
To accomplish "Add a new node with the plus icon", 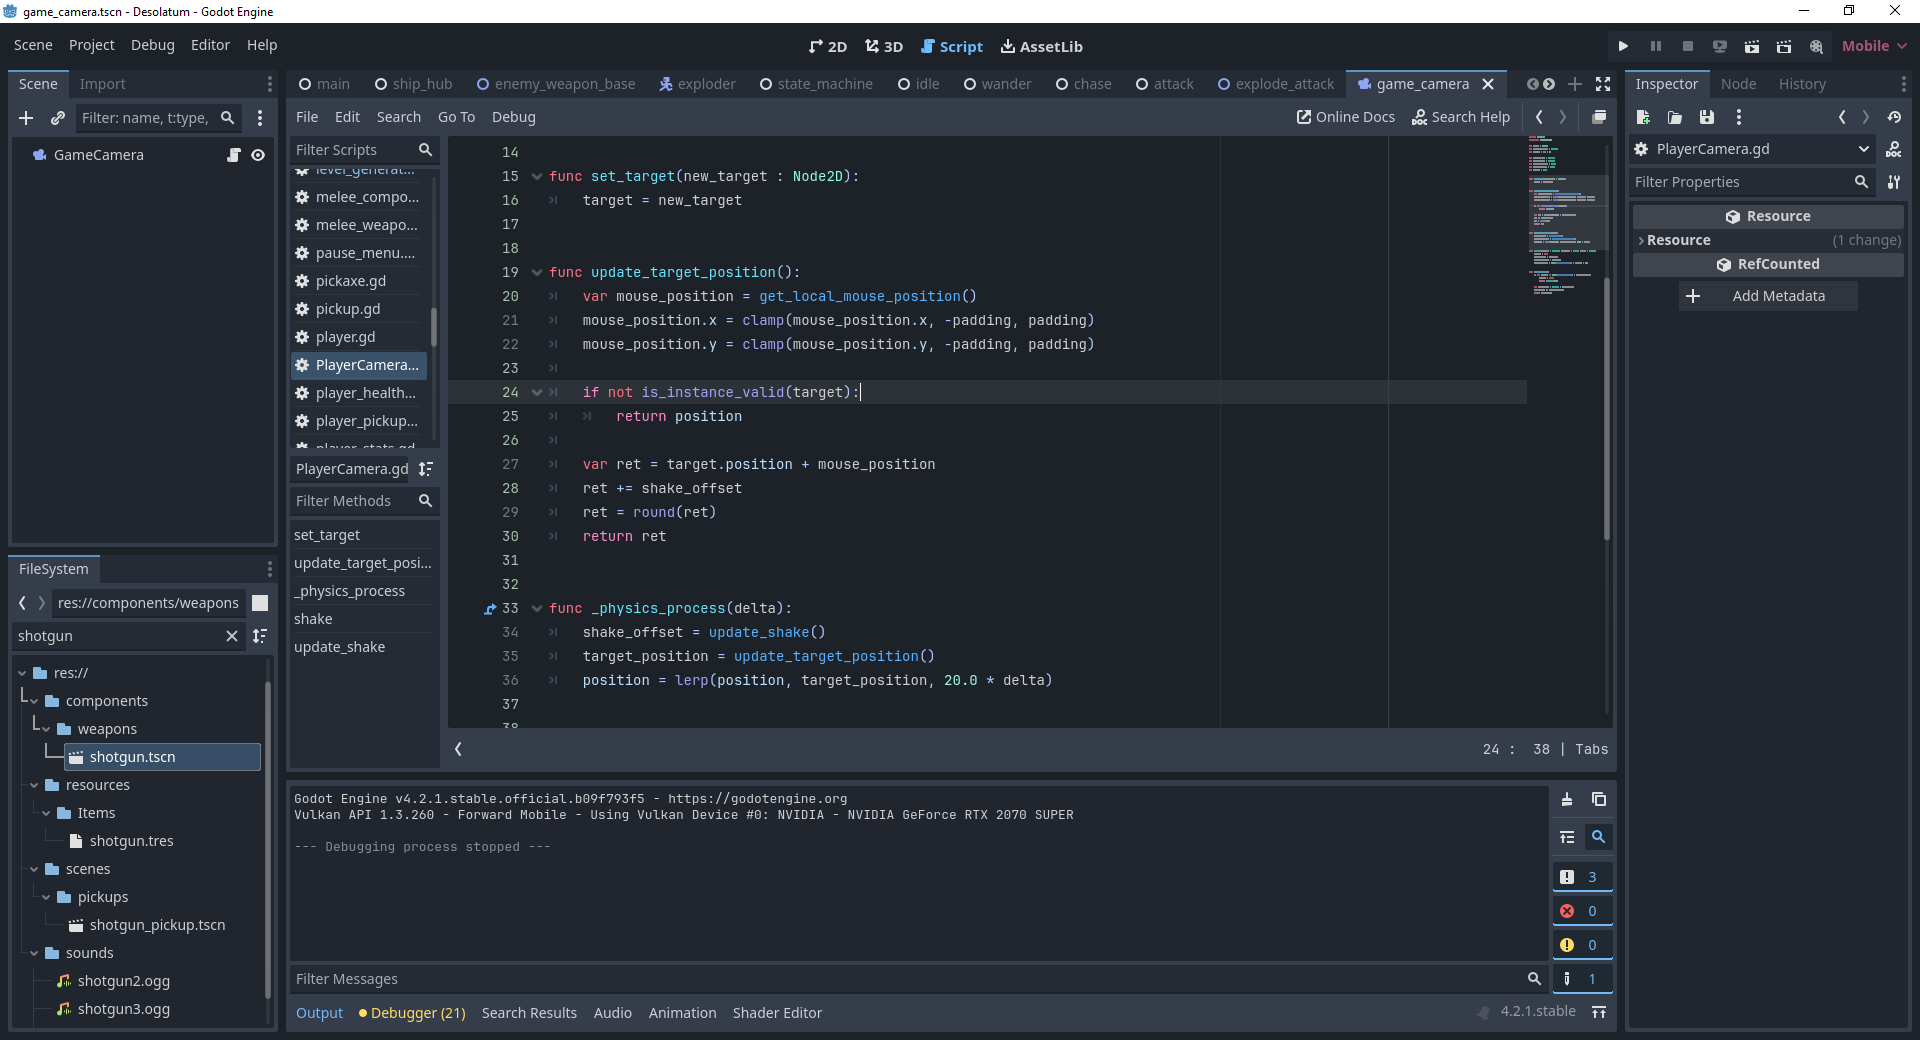I will pyautogui.click(x=26, y=118).
